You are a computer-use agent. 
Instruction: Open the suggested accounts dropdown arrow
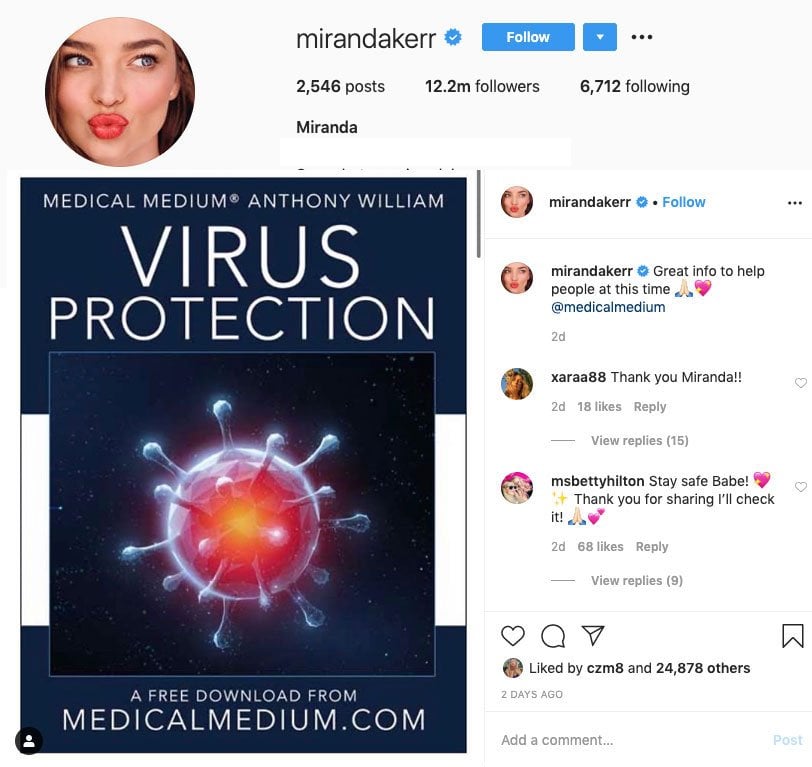click(600, 37)
